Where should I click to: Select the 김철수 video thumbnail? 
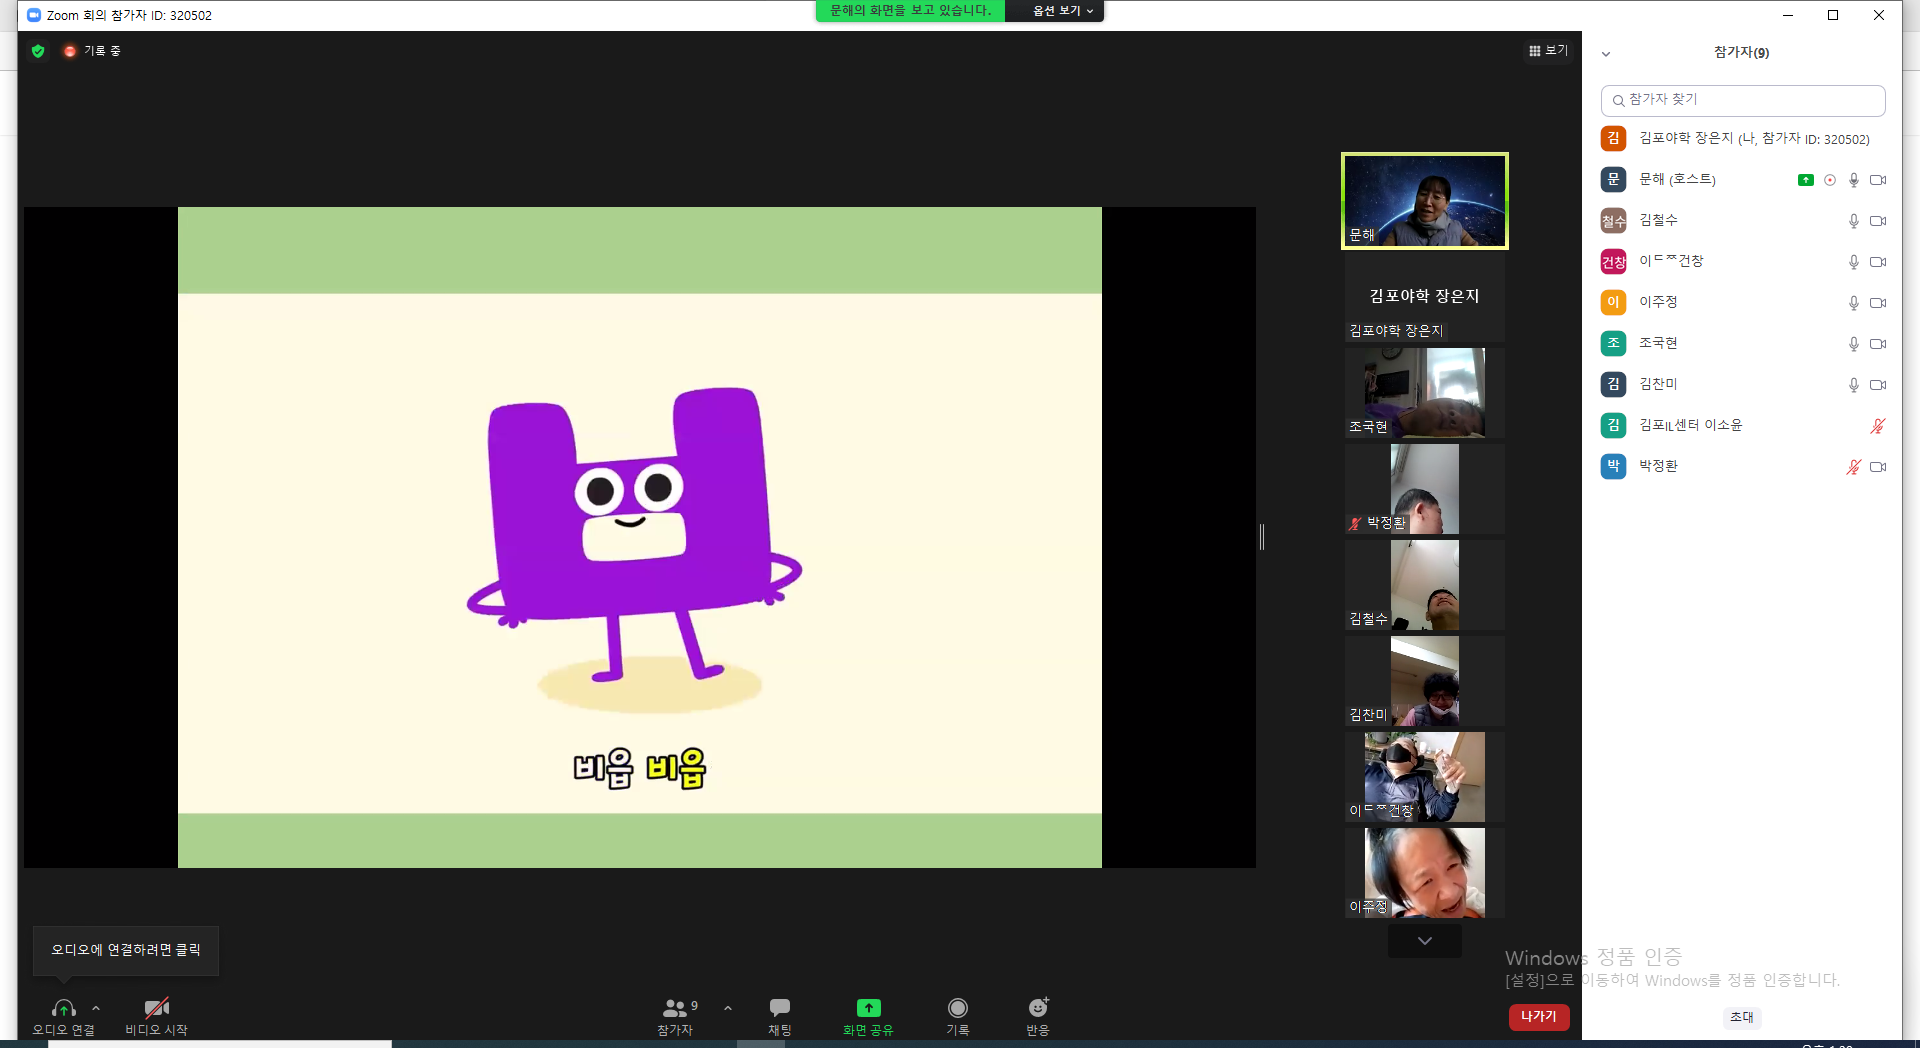click(x=1425, y=585)
